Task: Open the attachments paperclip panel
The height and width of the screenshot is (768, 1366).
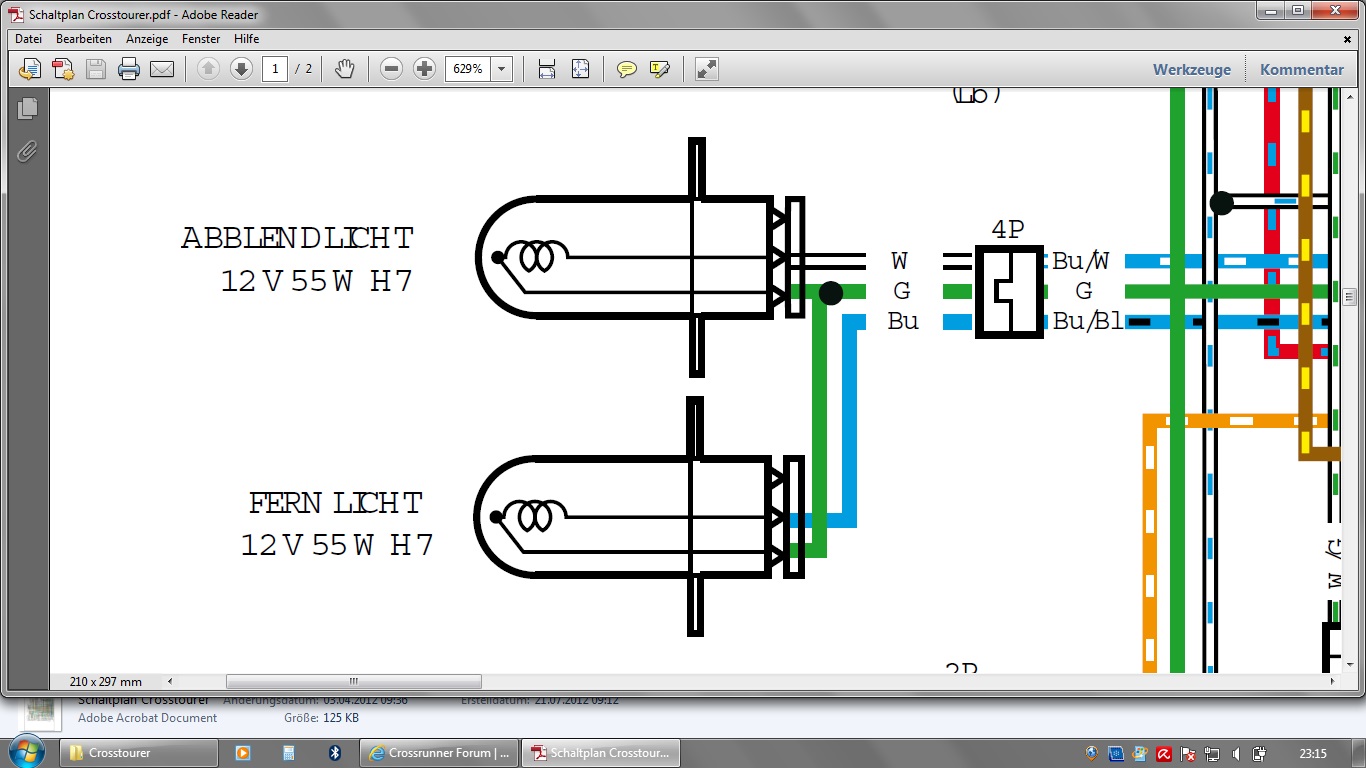Action: click(27, 151)
